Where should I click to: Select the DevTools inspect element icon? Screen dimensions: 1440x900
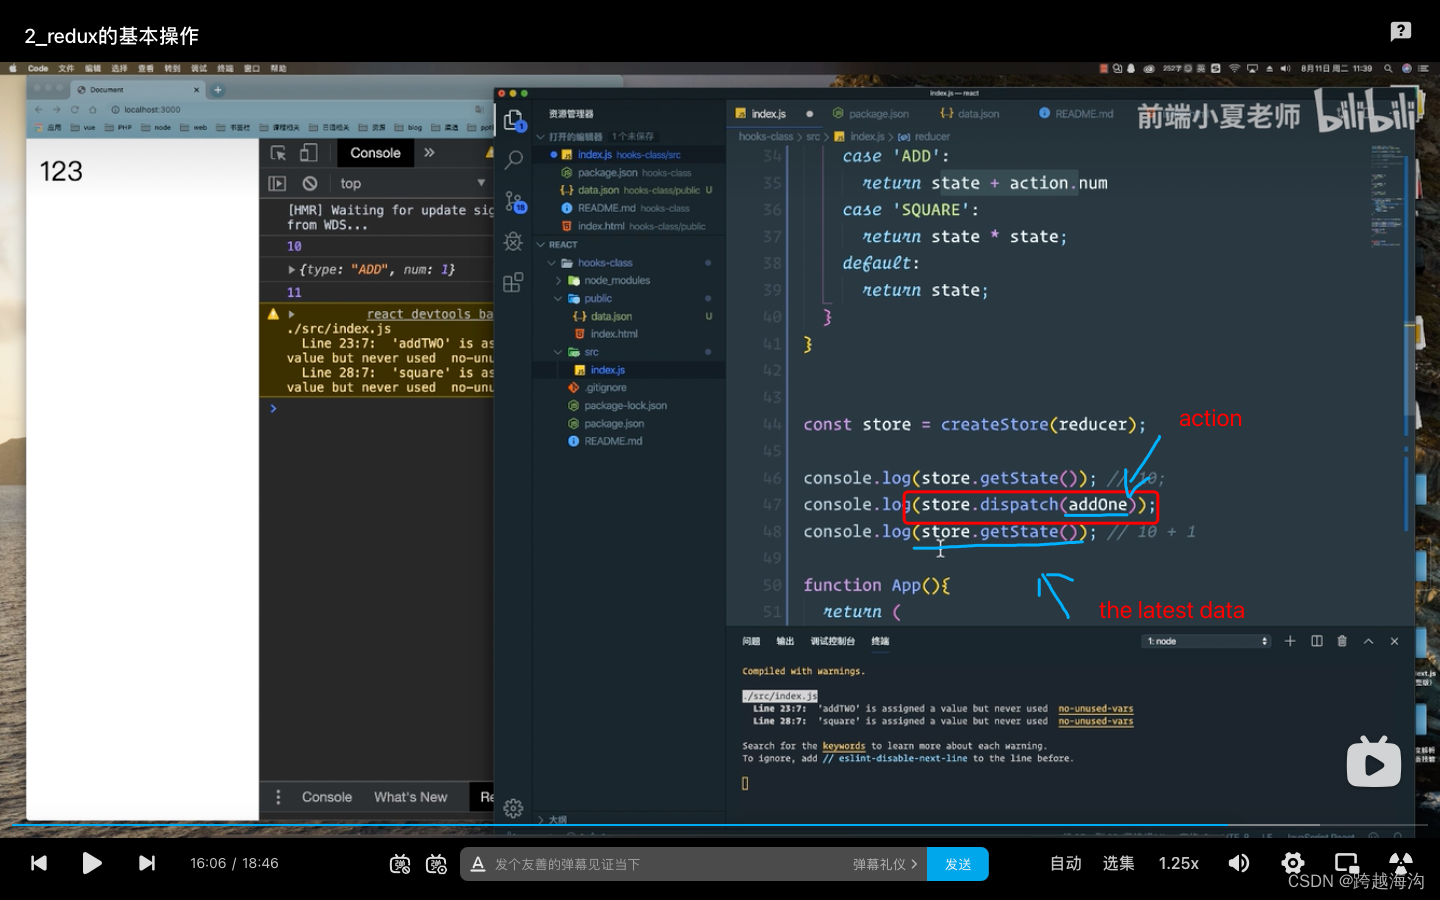[278, 153]
